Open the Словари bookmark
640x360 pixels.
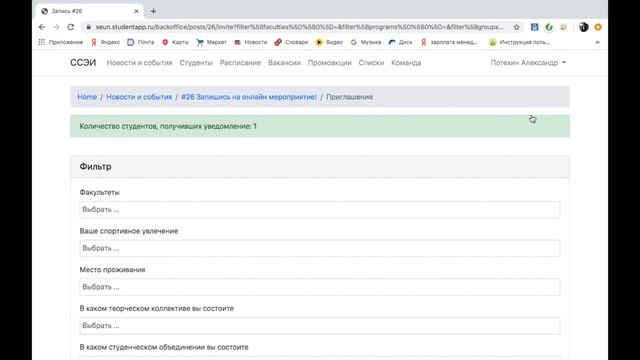[x=291, y=42]
